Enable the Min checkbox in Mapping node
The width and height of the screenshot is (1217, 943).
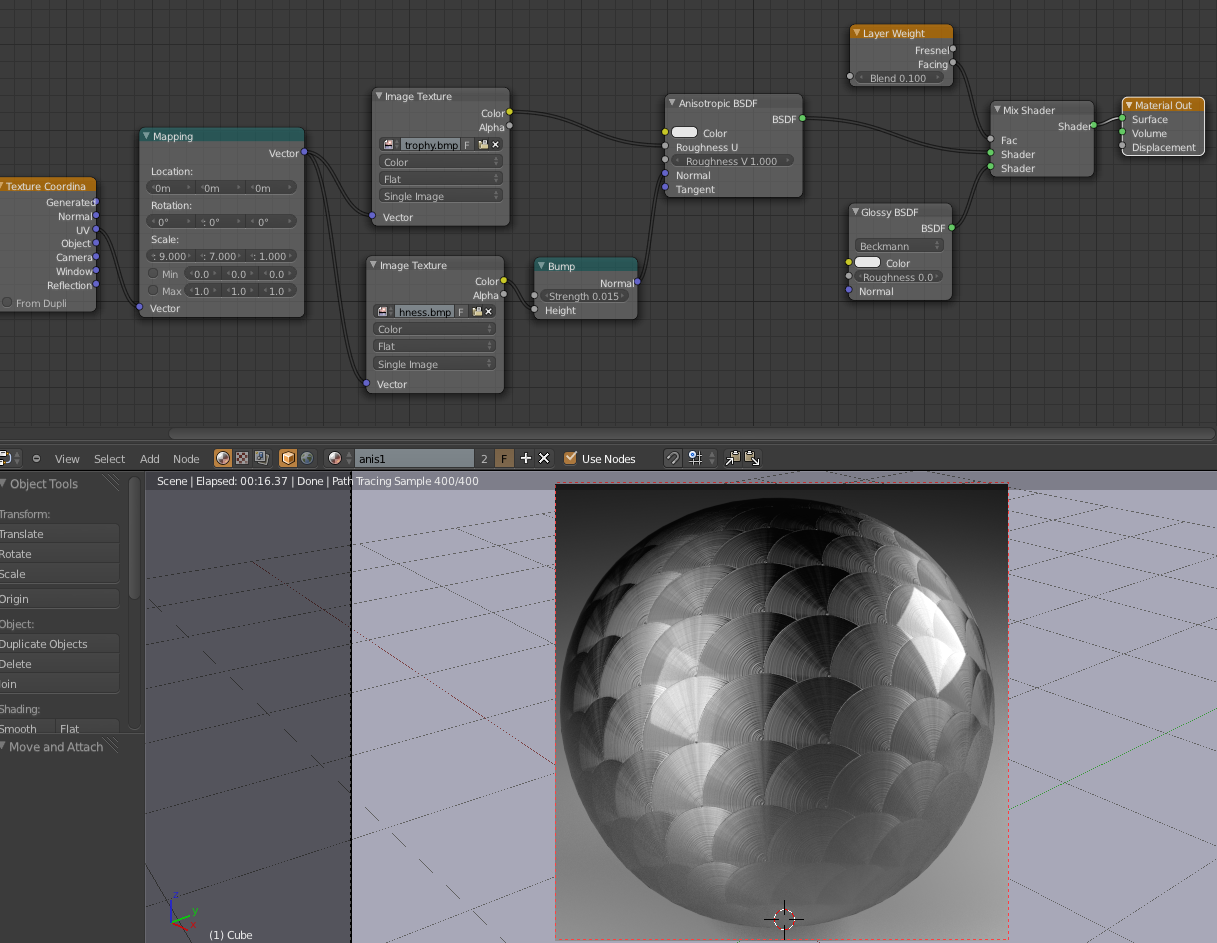[154, 273]
